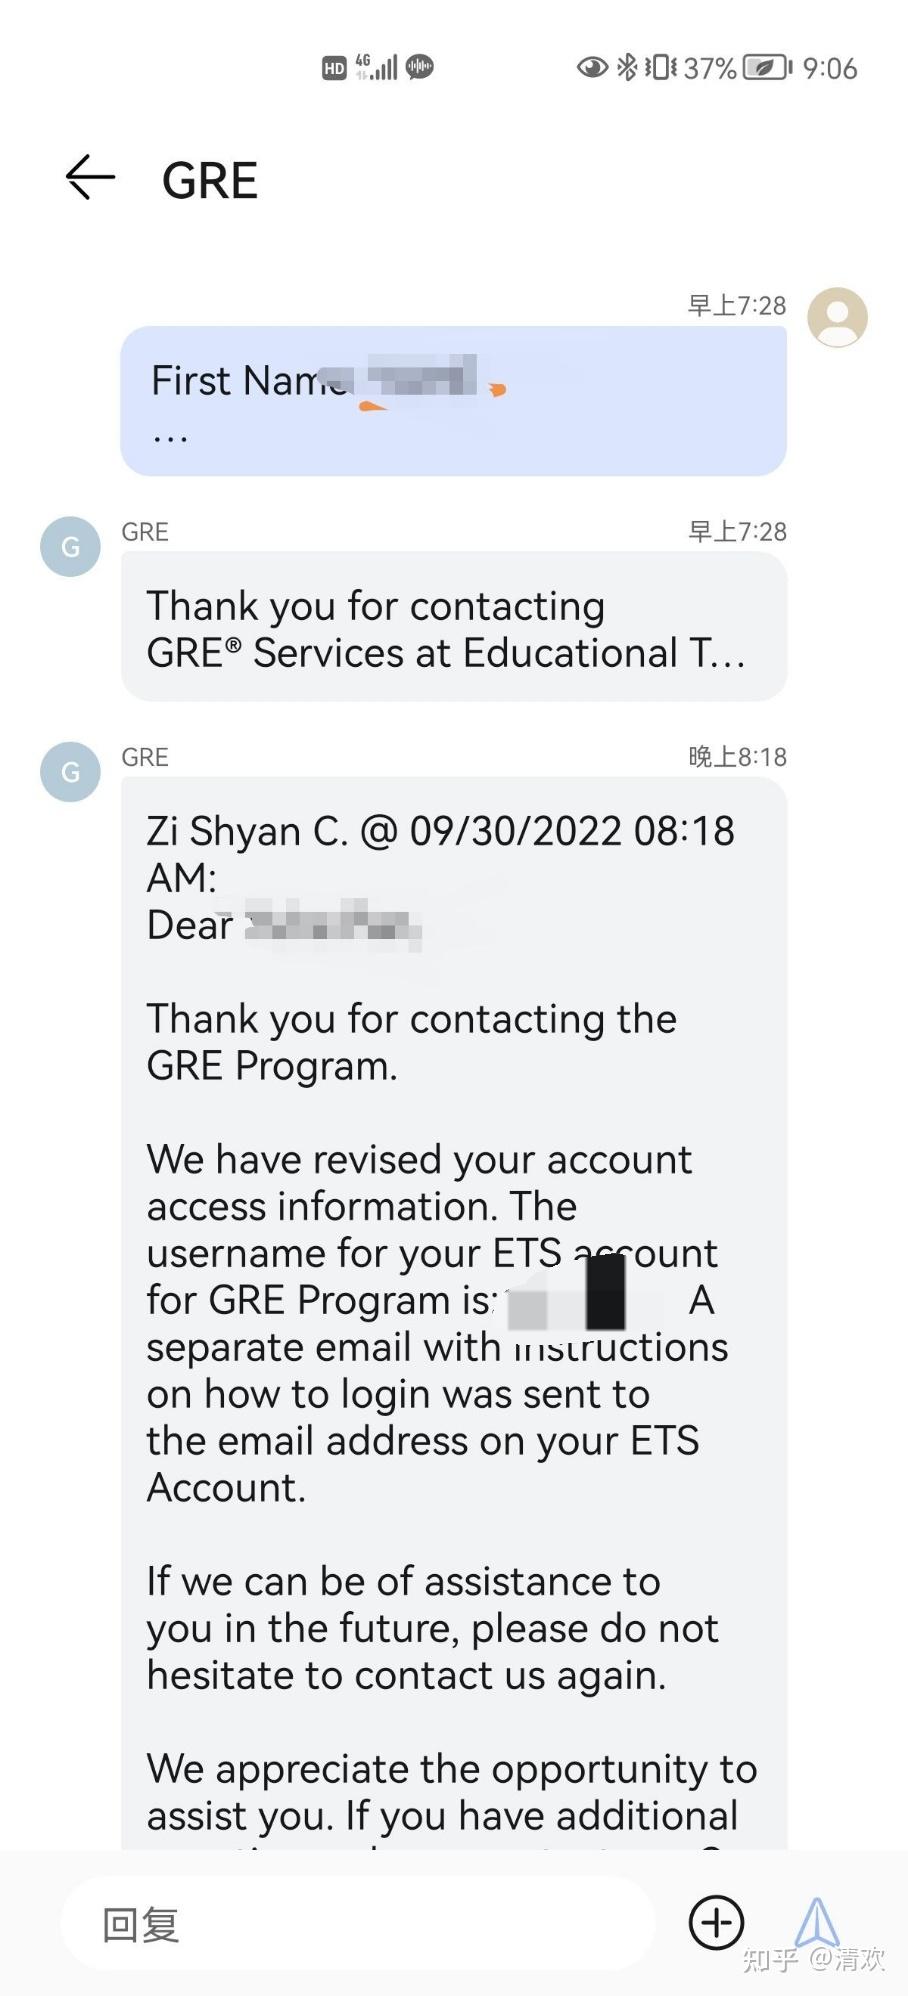Viewport: 908px width, 1996px height.
Task: Tap the 4G signal strength indicator
Action: pyautogui.click(x=375, y=67)
